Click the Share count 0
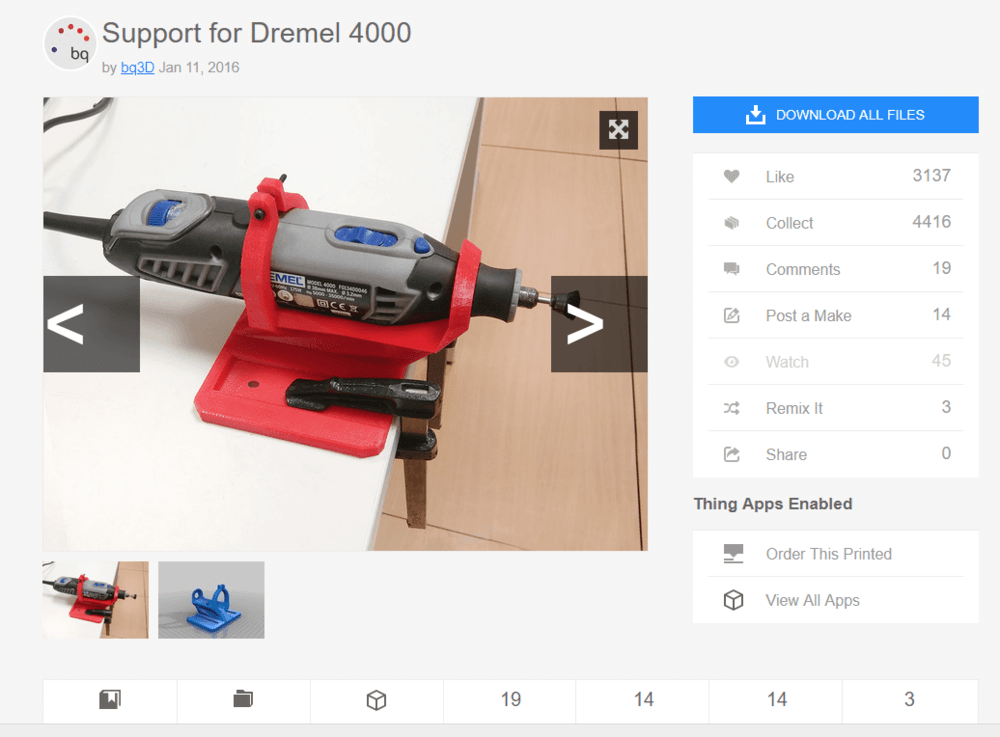 tap(946, 453)
